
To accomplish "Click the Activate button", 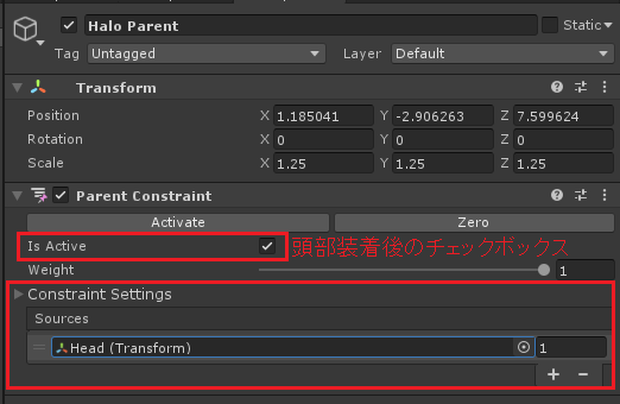I will [x=178, y=223].
